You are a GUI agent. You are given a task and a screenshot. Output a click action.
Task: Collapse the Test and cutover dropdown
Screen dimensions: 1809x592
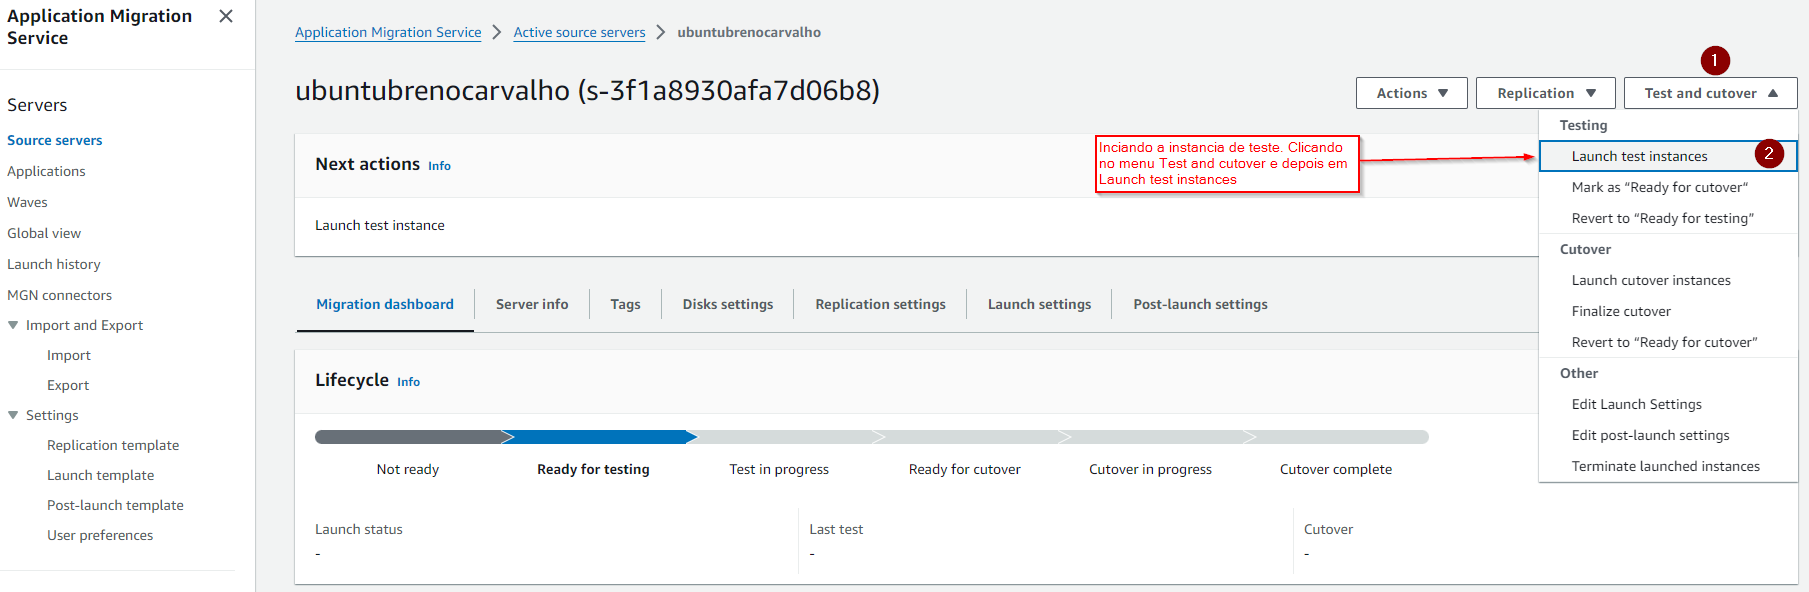(x=1710, y=93)
